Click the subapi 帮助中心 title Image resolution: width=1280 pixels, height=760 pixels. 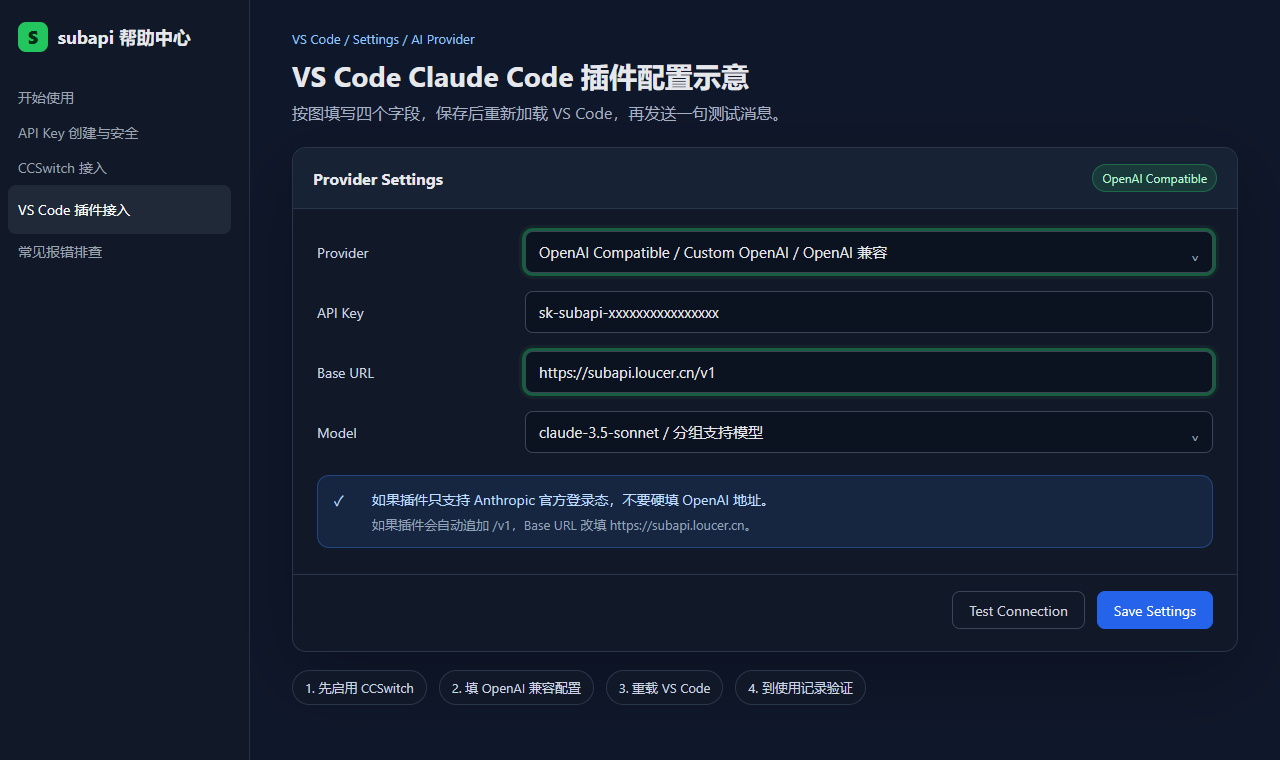(124, 38)
